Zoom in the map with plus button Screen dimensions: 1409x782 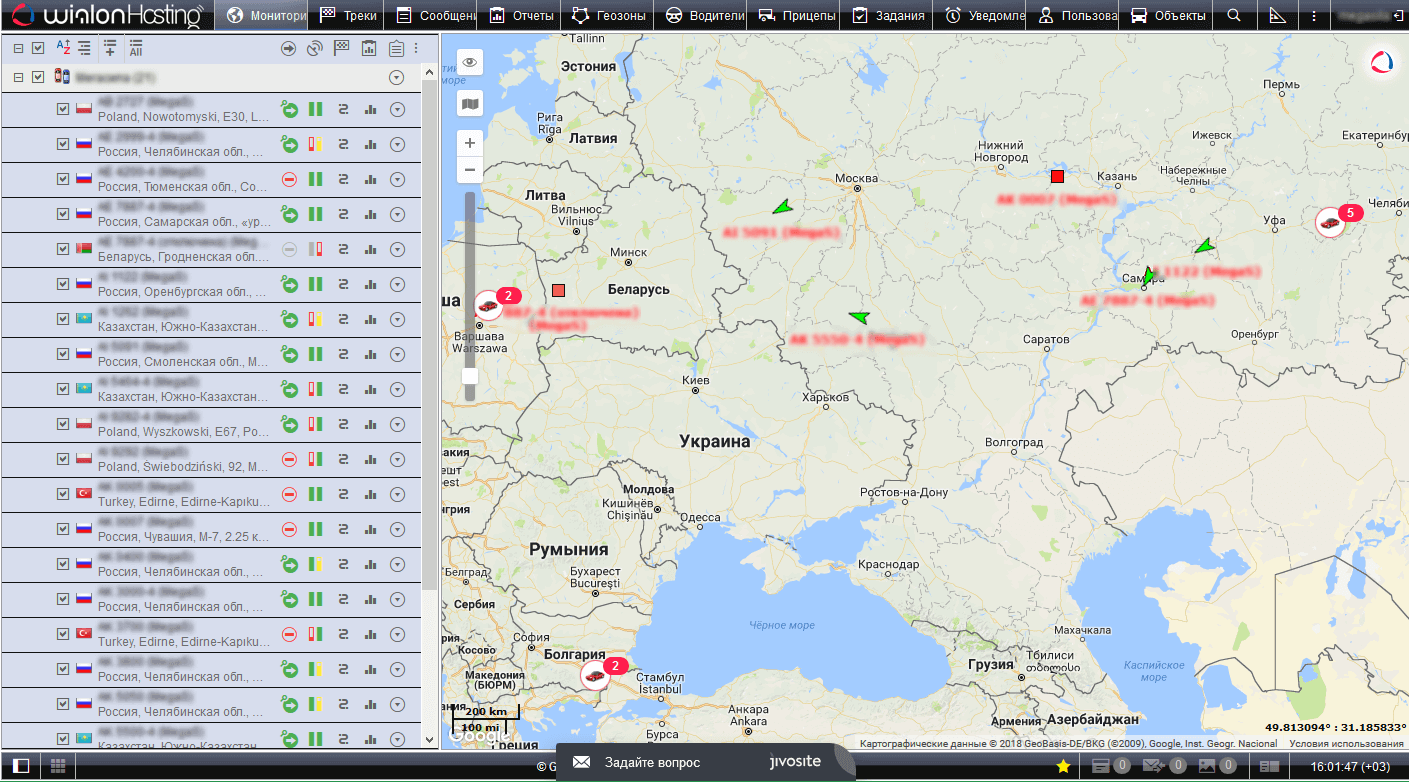tap(470, 143)
